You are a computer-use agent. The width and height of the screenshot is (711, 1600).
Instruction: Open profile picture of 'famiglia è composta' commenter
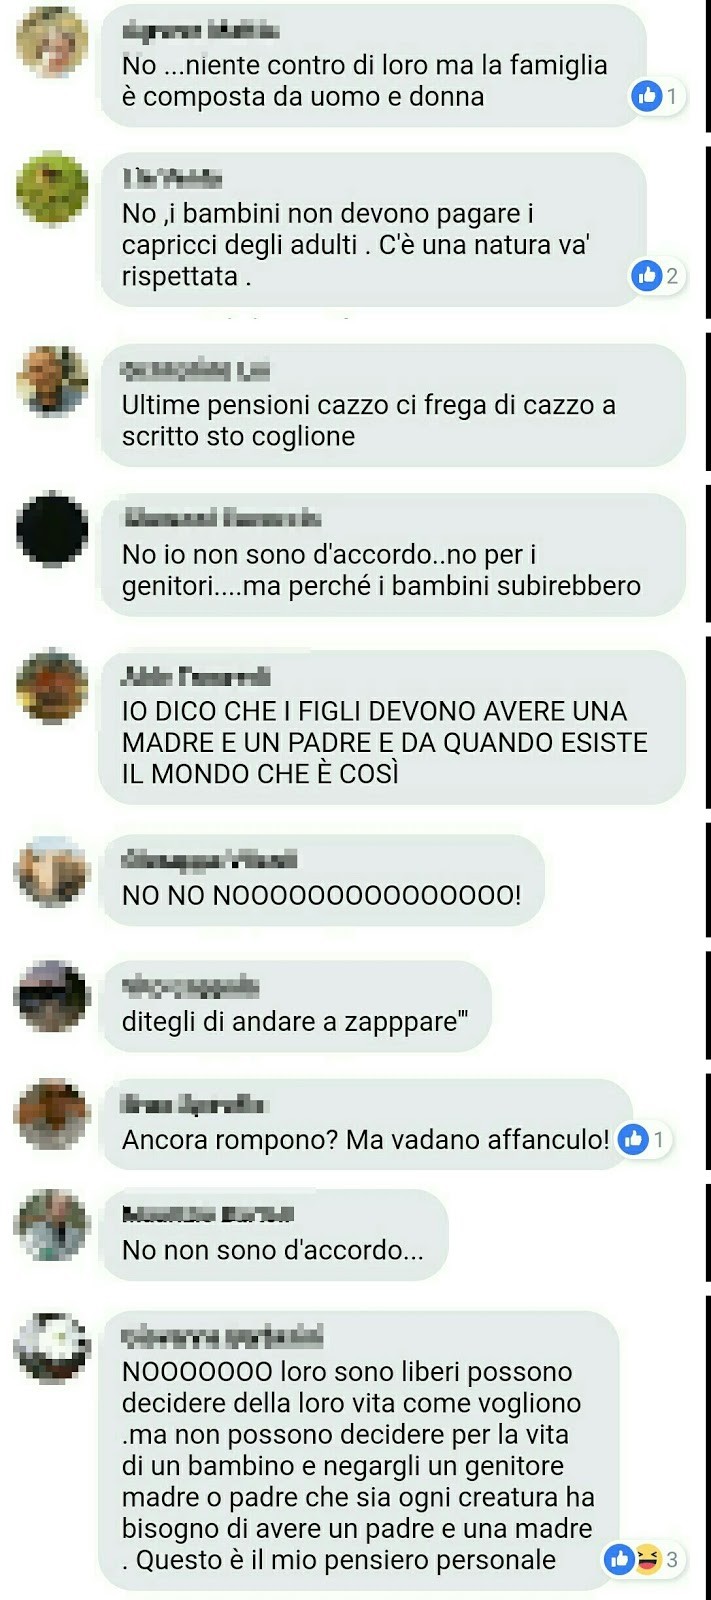point(52,42)
